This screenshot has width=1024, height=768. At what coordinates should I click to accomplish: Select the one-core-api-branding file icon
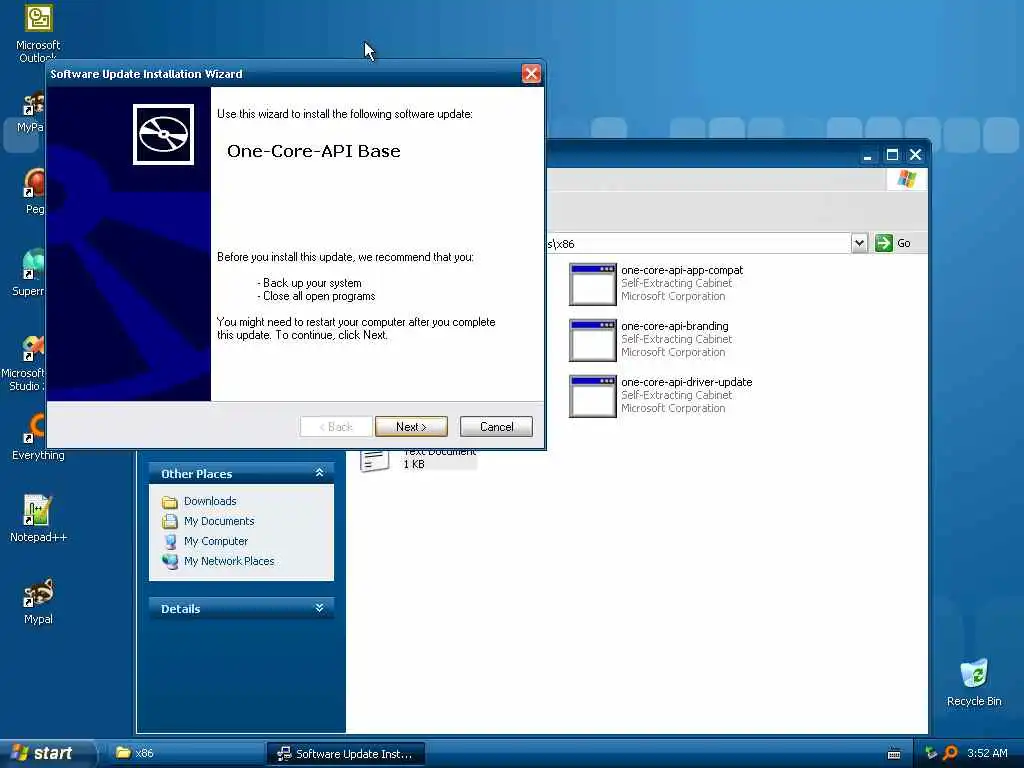tap(592, 340)
